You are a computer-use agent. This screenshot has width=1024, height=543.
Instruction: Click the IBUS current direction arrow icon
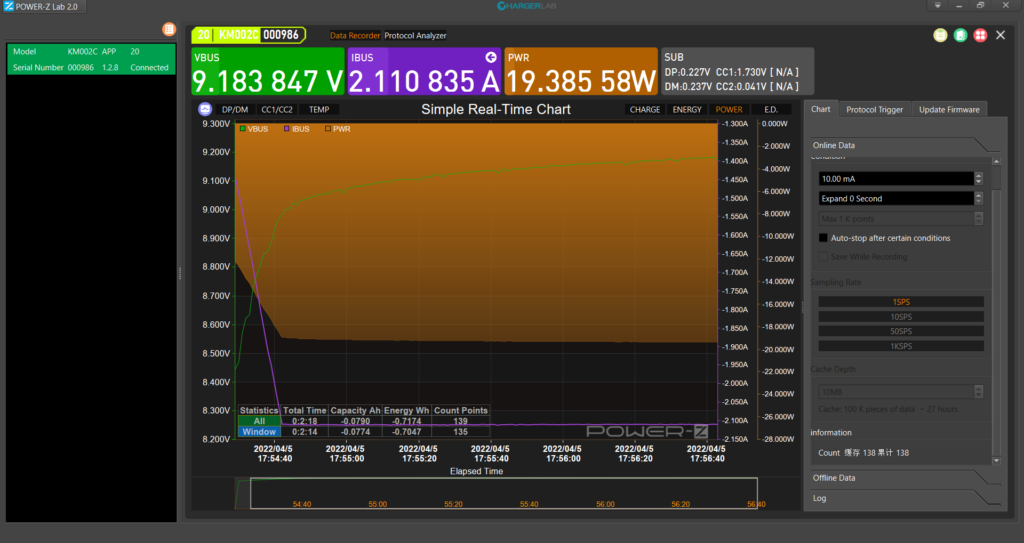pyautogui.click(x=491, y=58)
